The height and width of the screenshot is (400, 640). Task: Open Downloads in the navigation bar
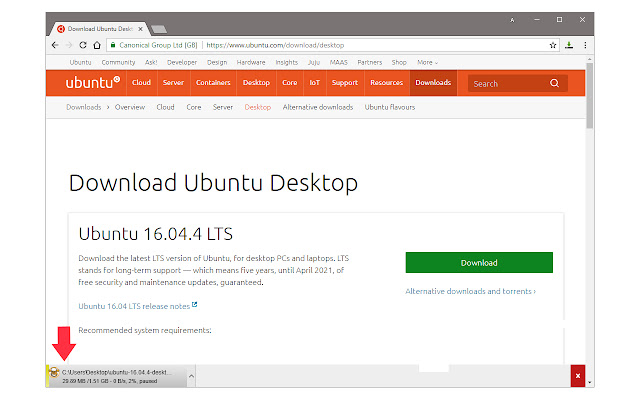(433, 82)
